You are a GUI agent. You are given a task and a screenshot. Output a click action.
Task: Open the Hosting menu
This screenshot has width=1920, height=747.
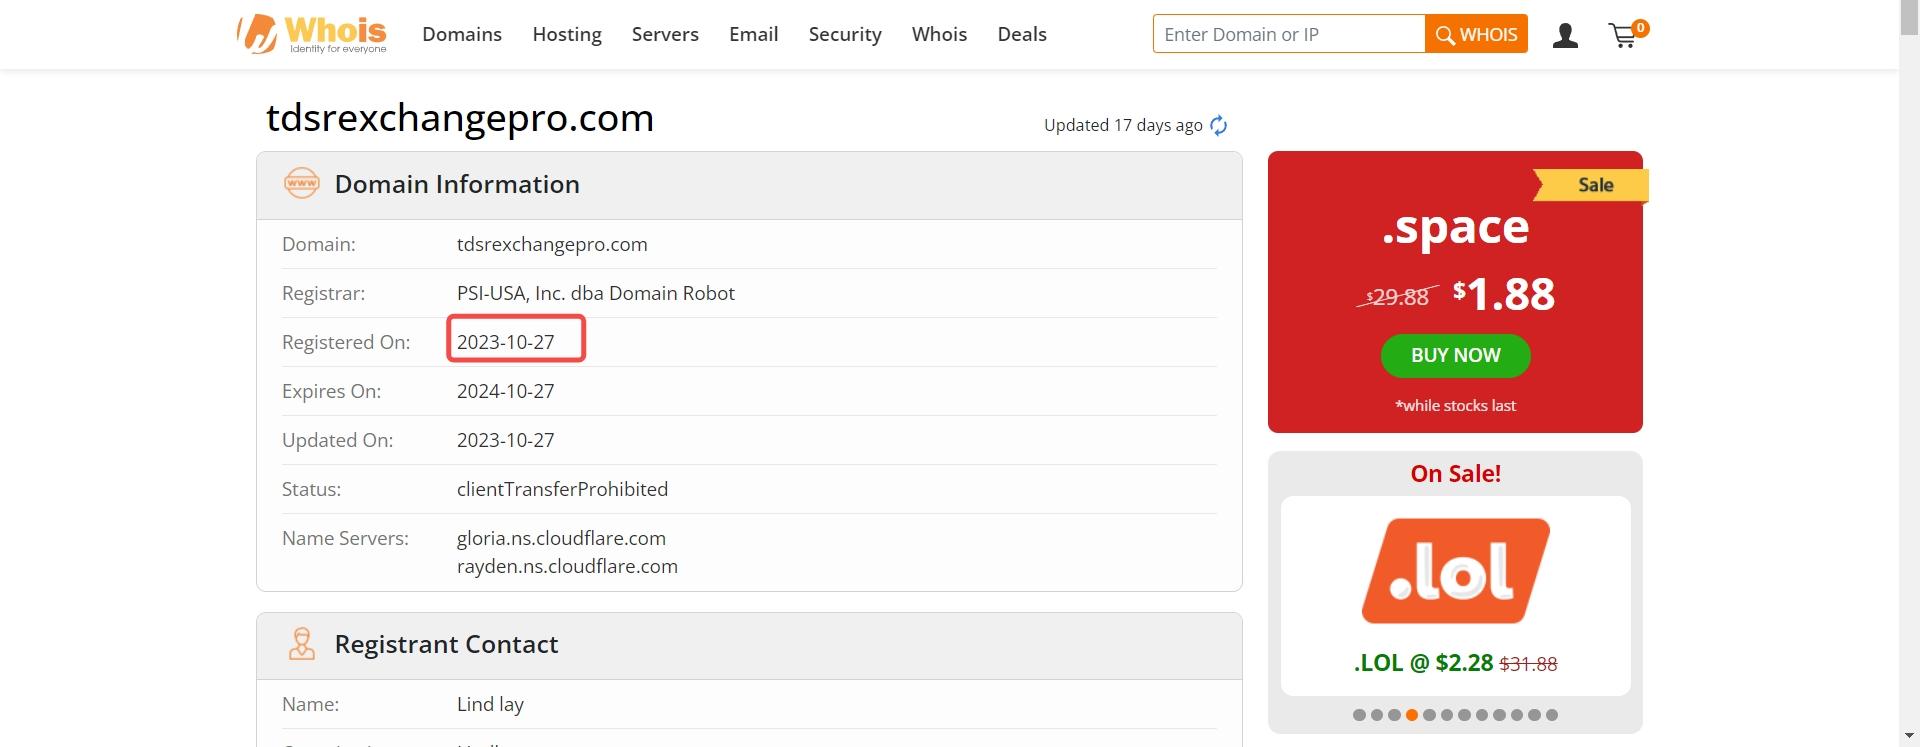(x=567, y=34)
